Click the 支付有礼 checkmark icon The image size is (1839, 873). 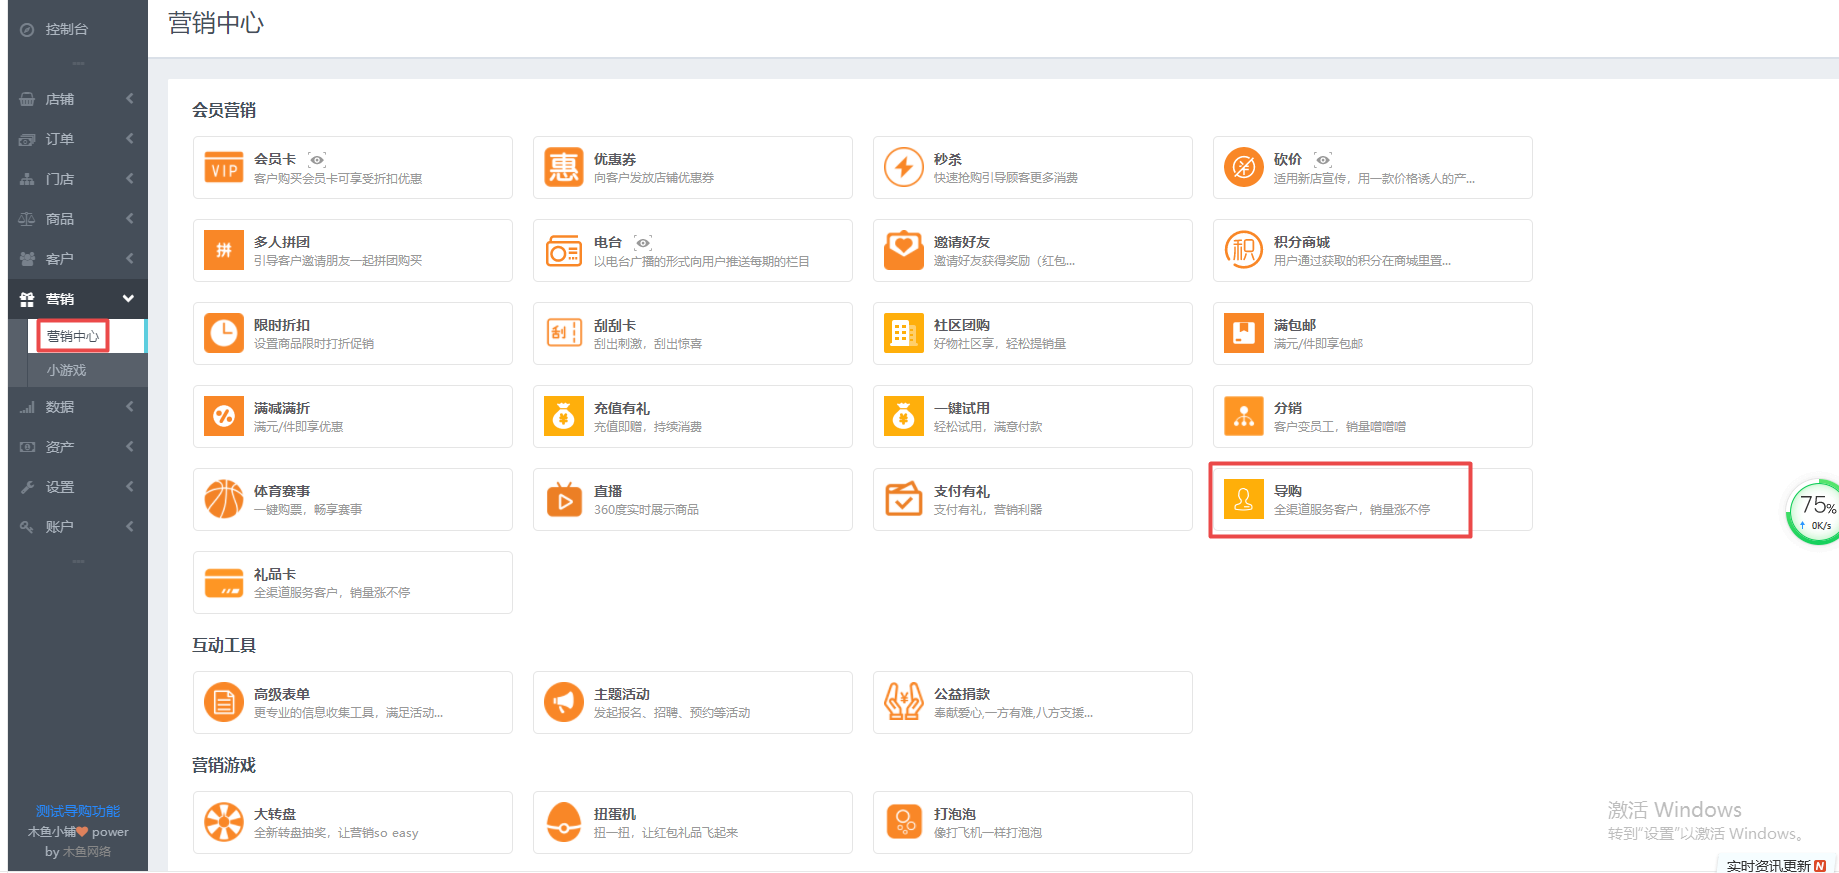904,499
